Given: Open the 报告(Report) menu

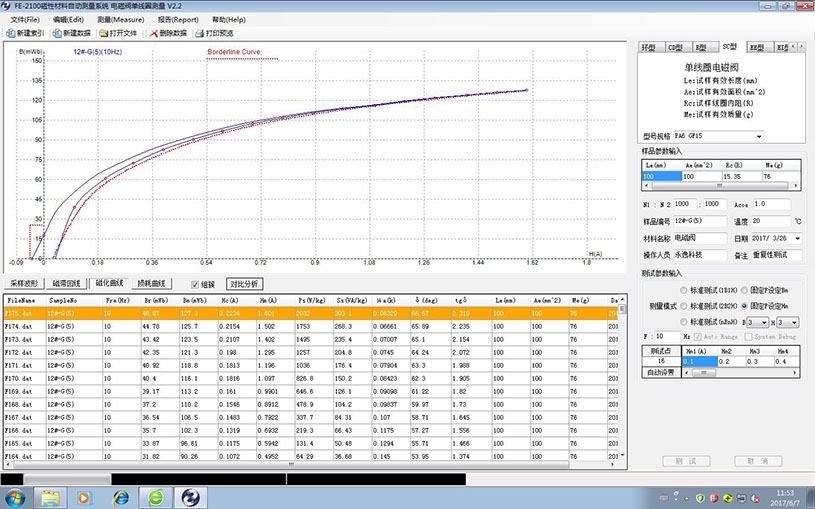Looking at the screenshot, I should (x=178, y=20).
